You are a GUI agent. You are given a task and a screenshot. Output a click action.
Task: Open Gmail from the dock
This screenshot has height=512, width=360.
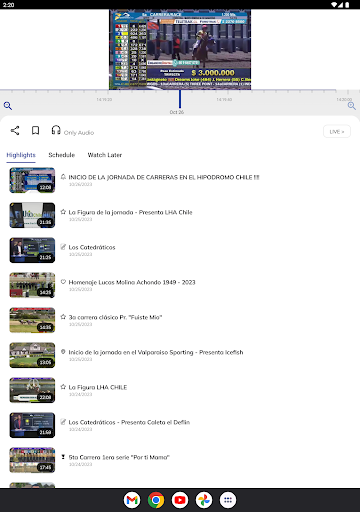click(x=132, y=500)
